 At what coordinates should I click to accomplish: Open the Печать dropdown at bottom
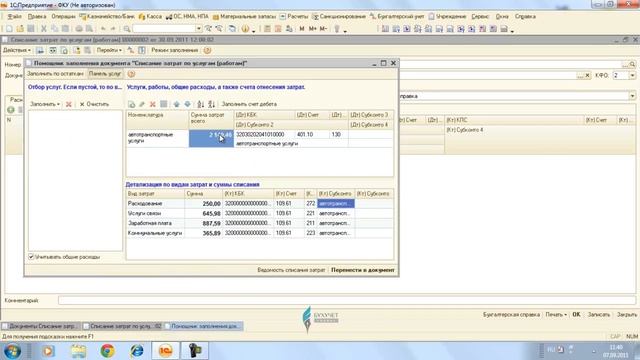[556, 315]
